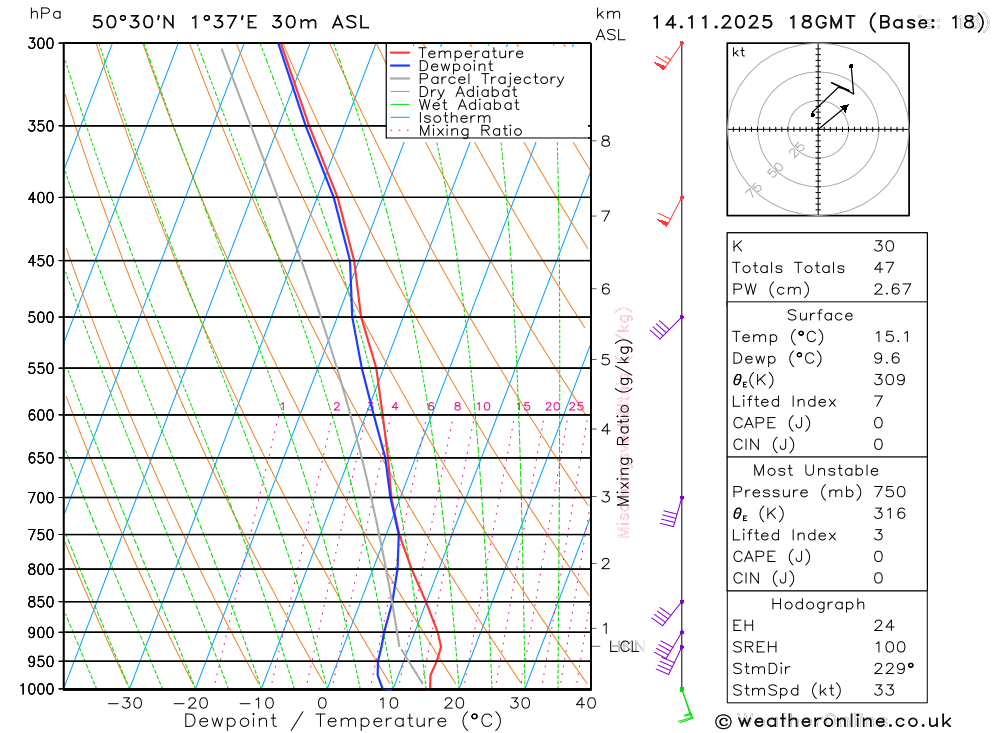Screen dimensions: 1000x733
Task: Click the purple wind barb at 850 hPa
Action: tap(668, 613)
